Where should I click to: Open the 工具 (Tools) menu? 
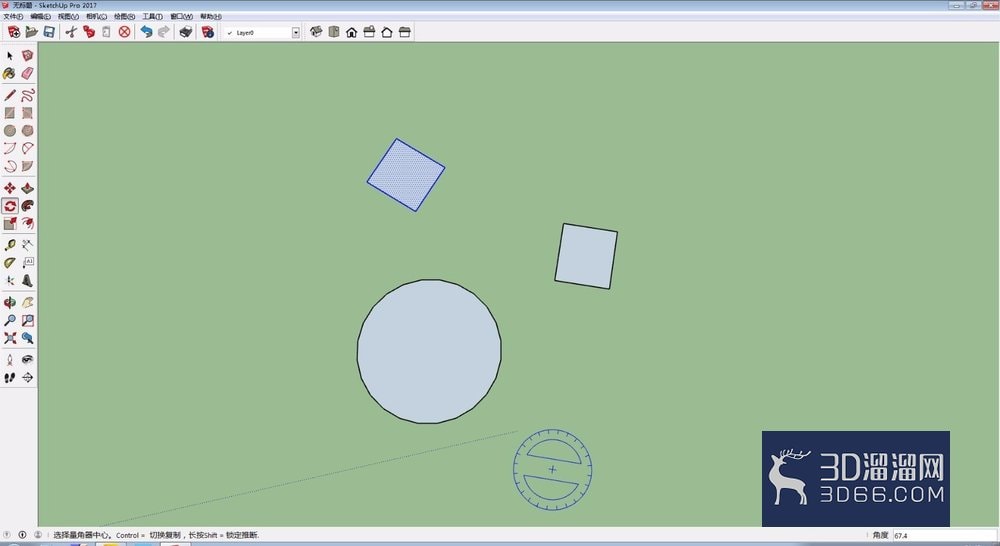(x=152, y=17)
